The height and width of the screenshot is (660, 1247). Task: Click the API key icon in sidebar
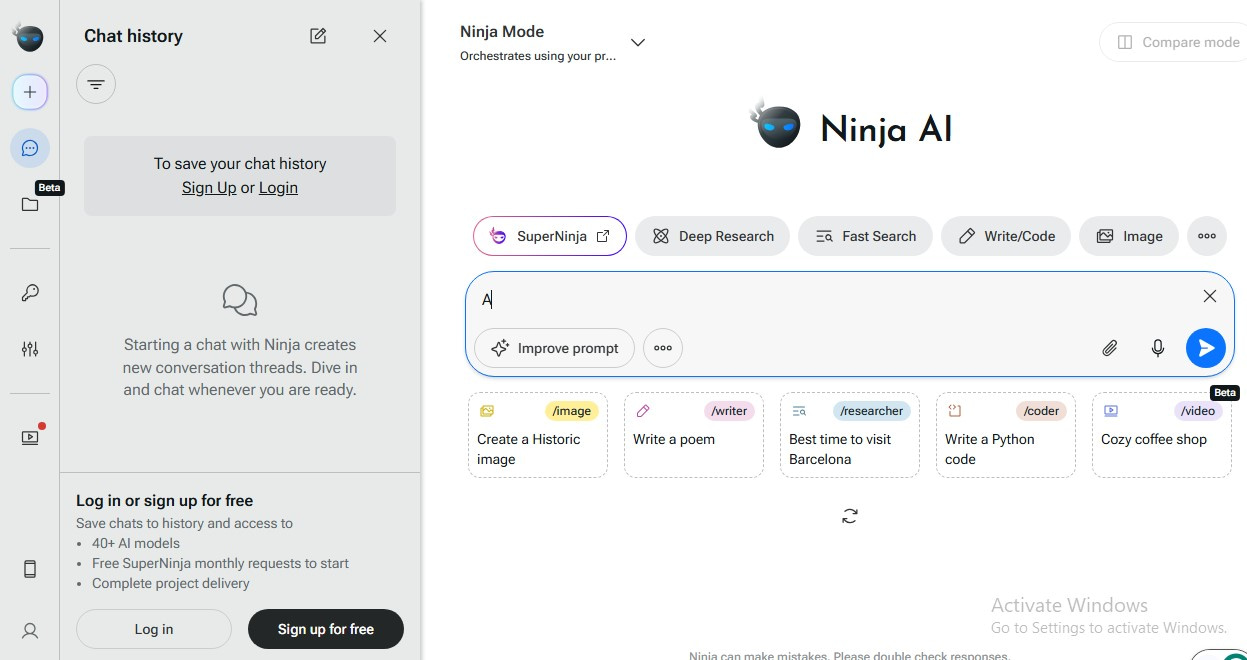(30, 292)
